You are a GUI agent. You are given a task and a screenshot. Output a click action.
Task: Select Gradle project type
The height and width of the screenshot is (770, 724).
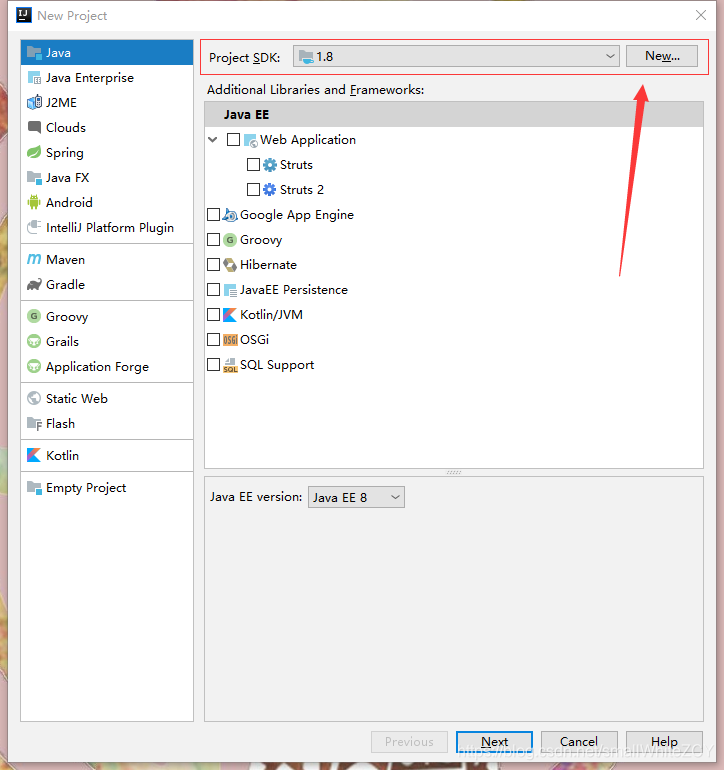click(107, 284)
